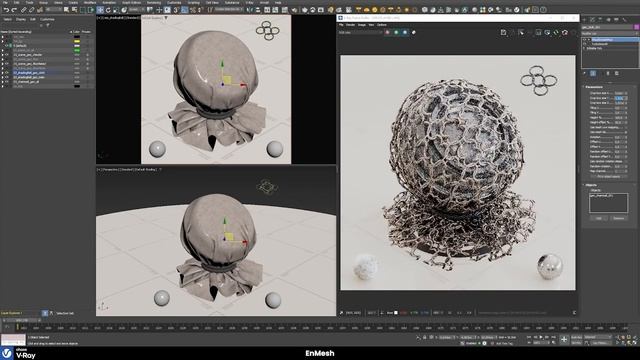Toggle red channel in frame buffer
Screen dimensions: 640x360
coord(387,32)
